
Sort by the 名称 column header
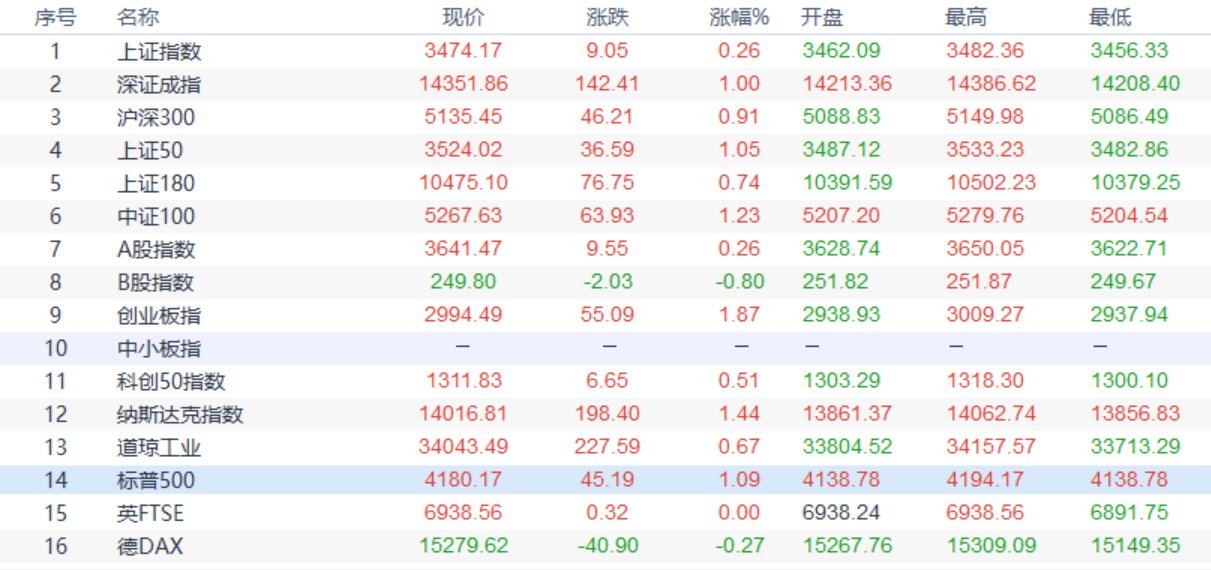(137, 18)
